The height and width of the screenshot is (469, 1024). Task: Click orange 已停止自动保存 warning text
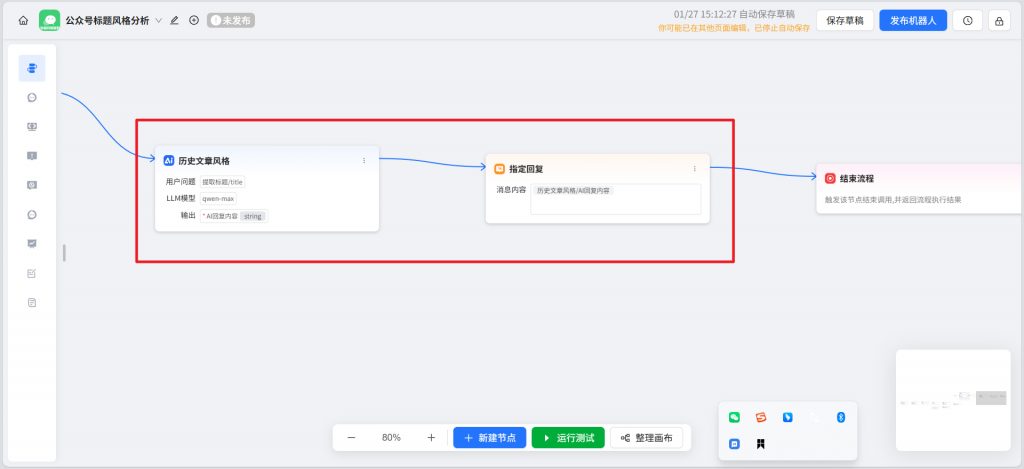734,28
